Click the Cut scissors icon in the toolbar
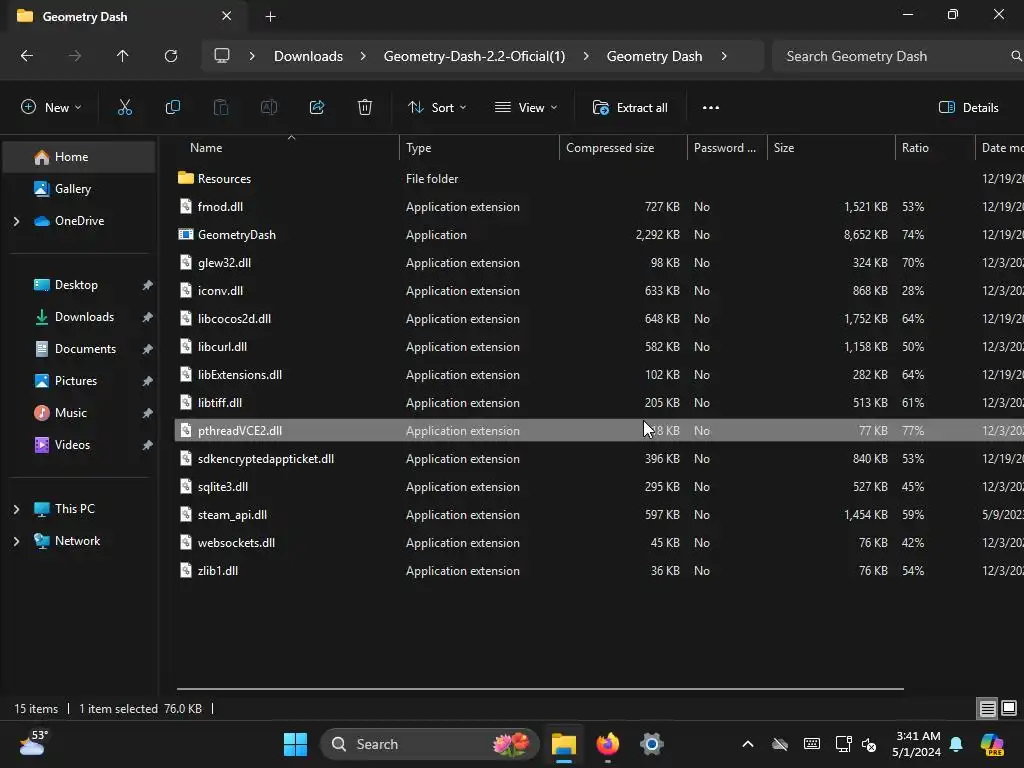The width and height of the screenshot is (1024, 768). [x=124, y=108]
